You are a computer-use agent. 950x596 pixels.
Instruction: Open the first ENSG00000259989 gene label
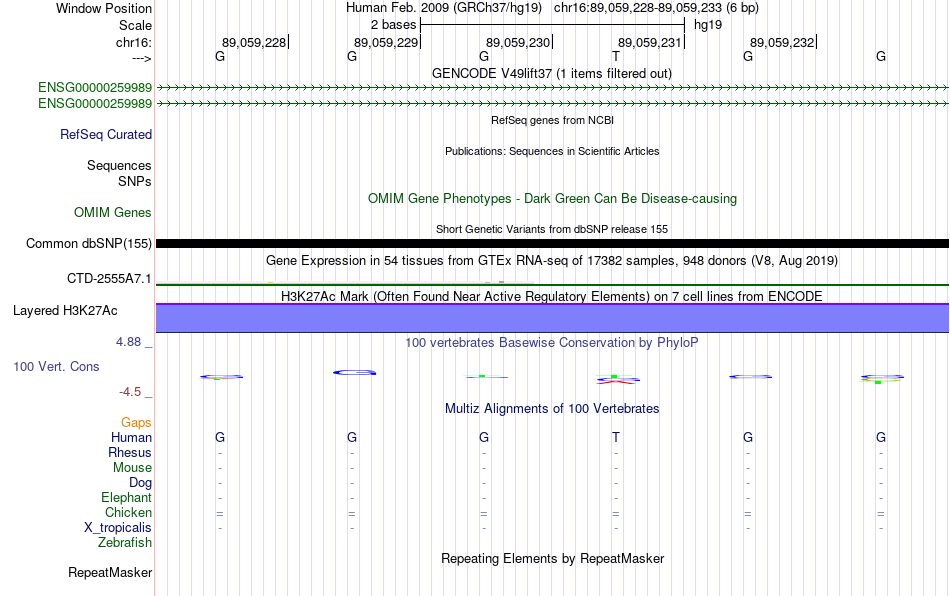pyautogui.click(x=95, y=87)
